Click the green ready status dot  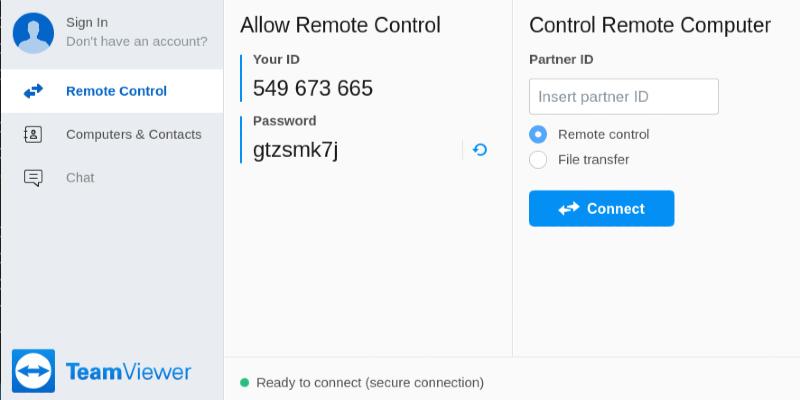tap(244, 382)
